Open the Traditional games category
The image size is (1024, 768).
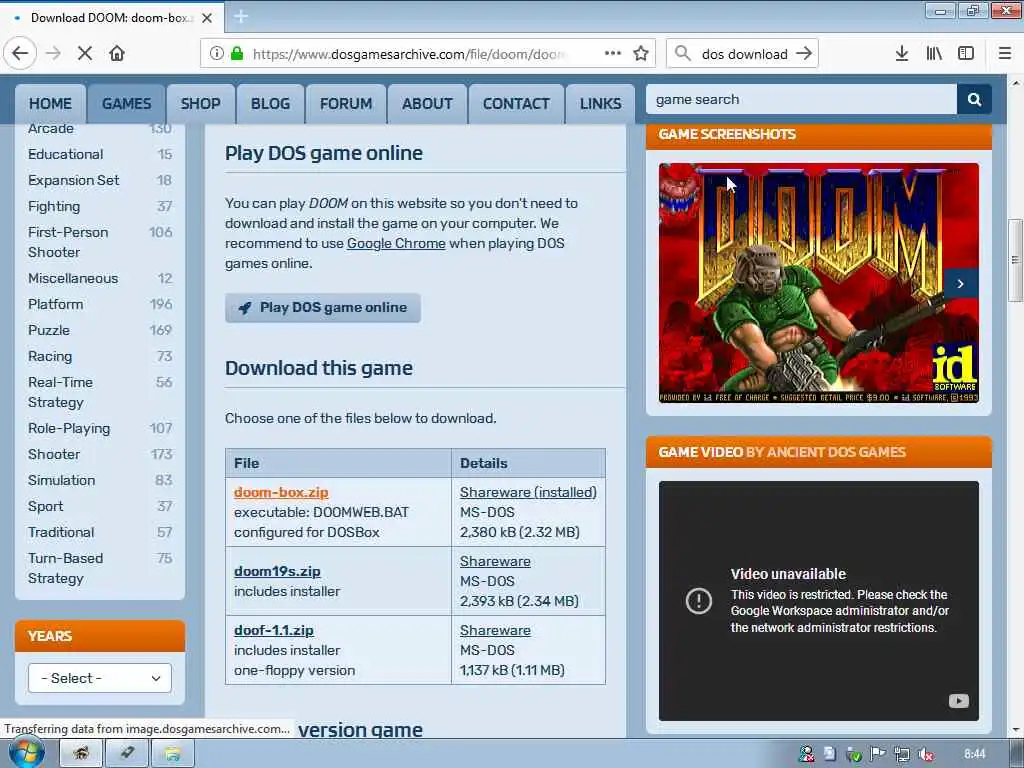pos(61,532)
